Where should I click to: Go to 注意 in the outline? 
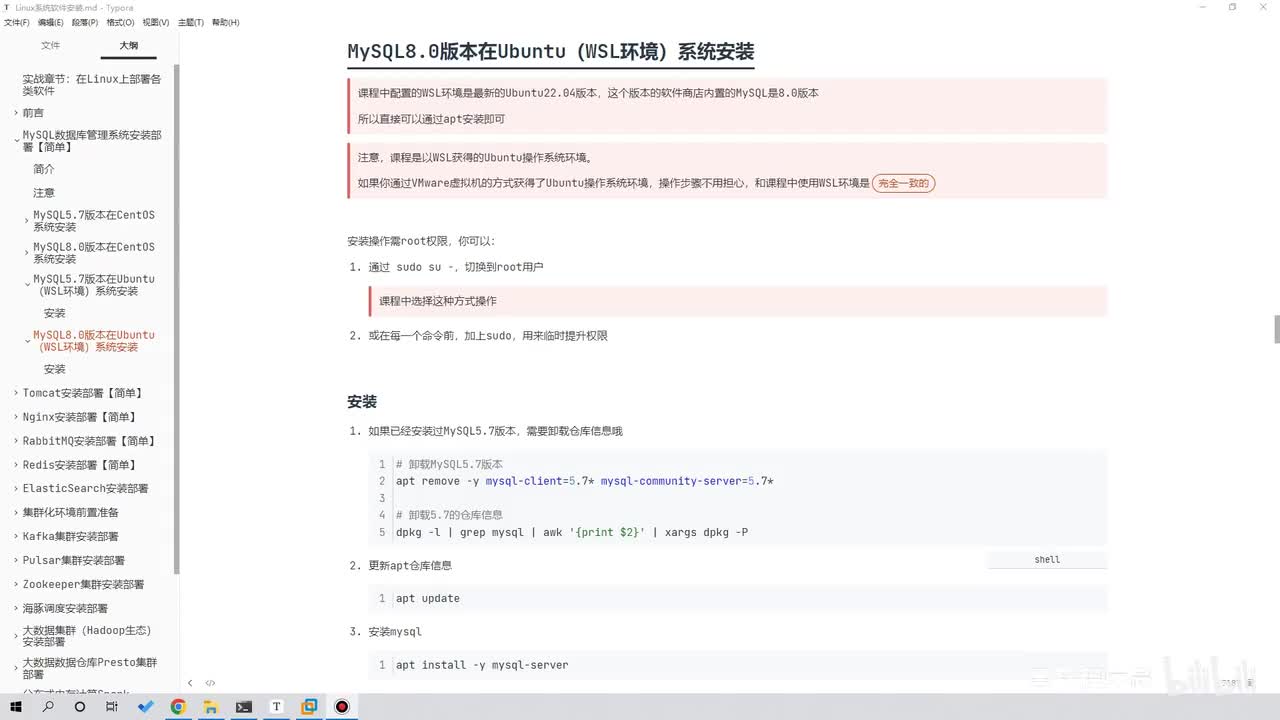(x=44, y=193)
